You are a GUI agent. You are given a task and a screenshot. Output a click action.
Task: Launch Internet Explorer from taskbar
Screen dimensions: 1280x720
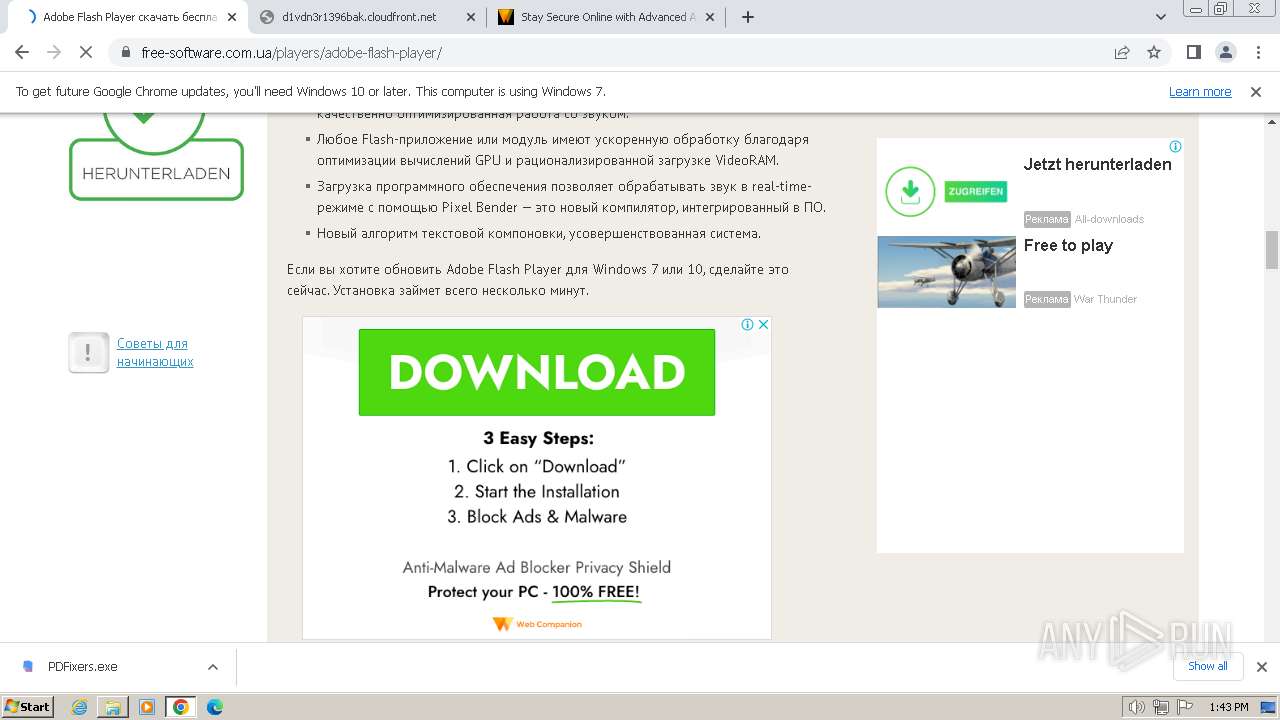pos(79,707)
